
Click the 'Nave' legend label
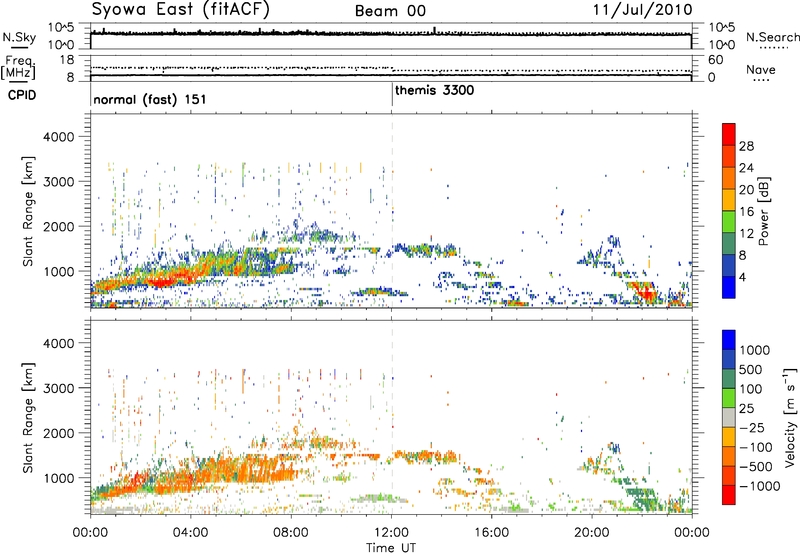[x=761, y=69]
